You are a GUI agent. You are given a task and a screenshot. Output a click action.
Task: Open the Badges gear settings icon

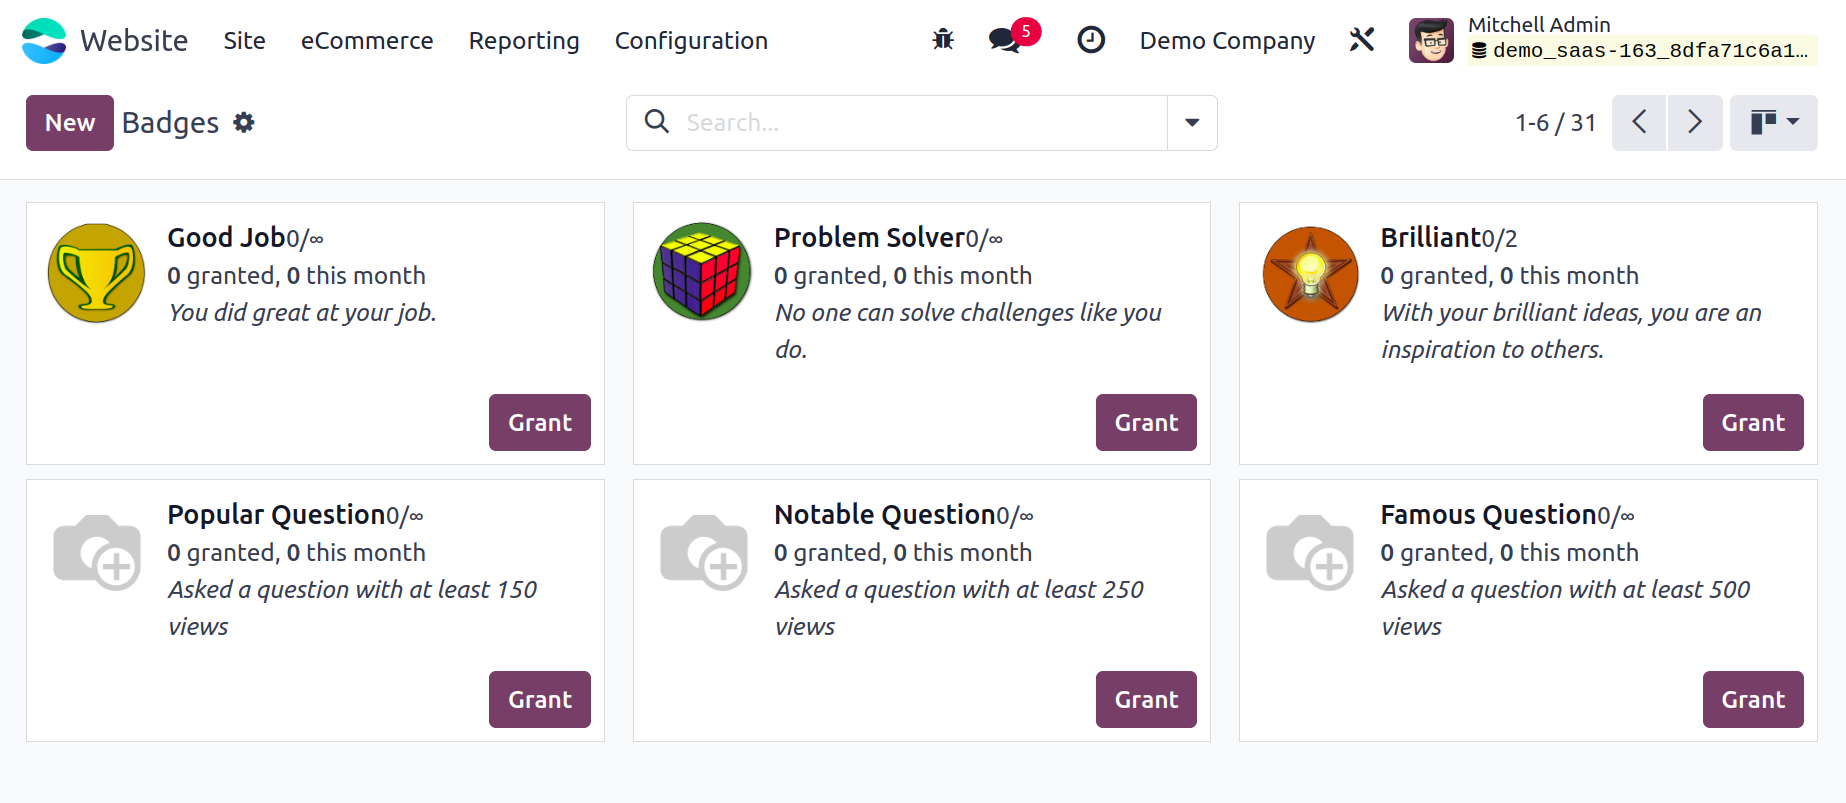pyautogui.click(x=244, y=122)
